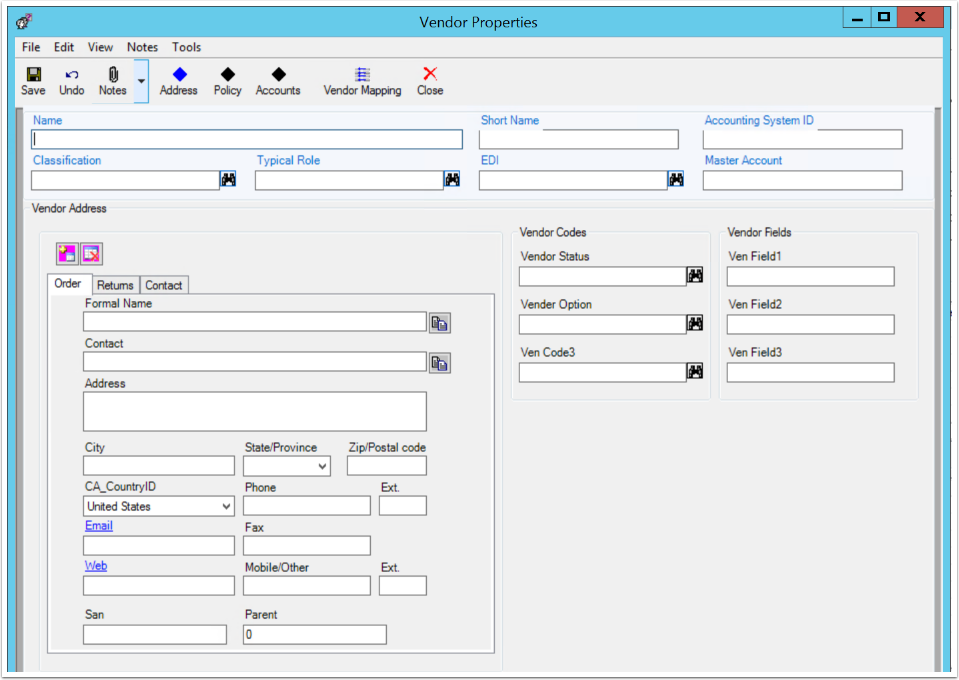Screen dimensions: 959x680
Task: Open the Tools menu
Action: point(187,47)
